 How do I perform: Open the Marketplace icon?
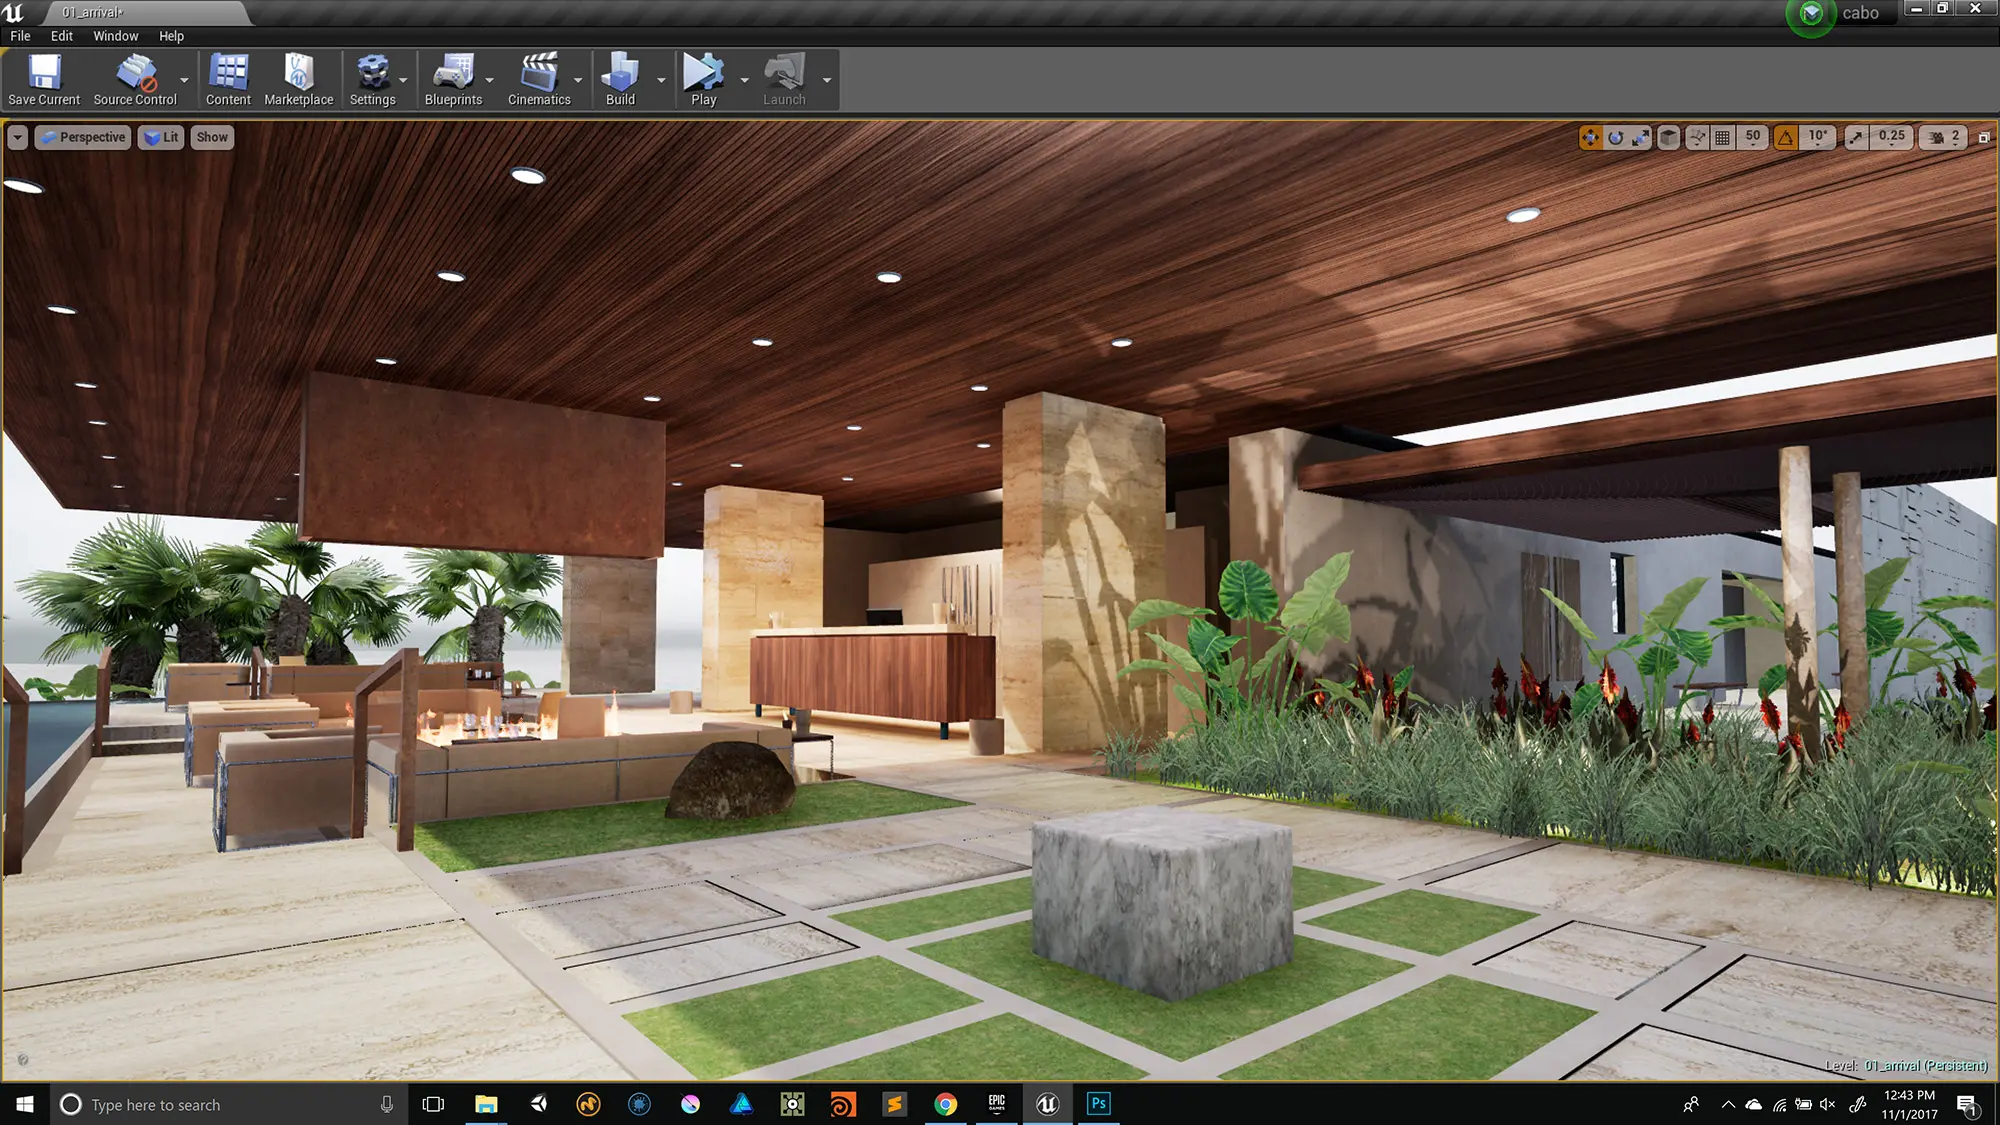(298, 79)
